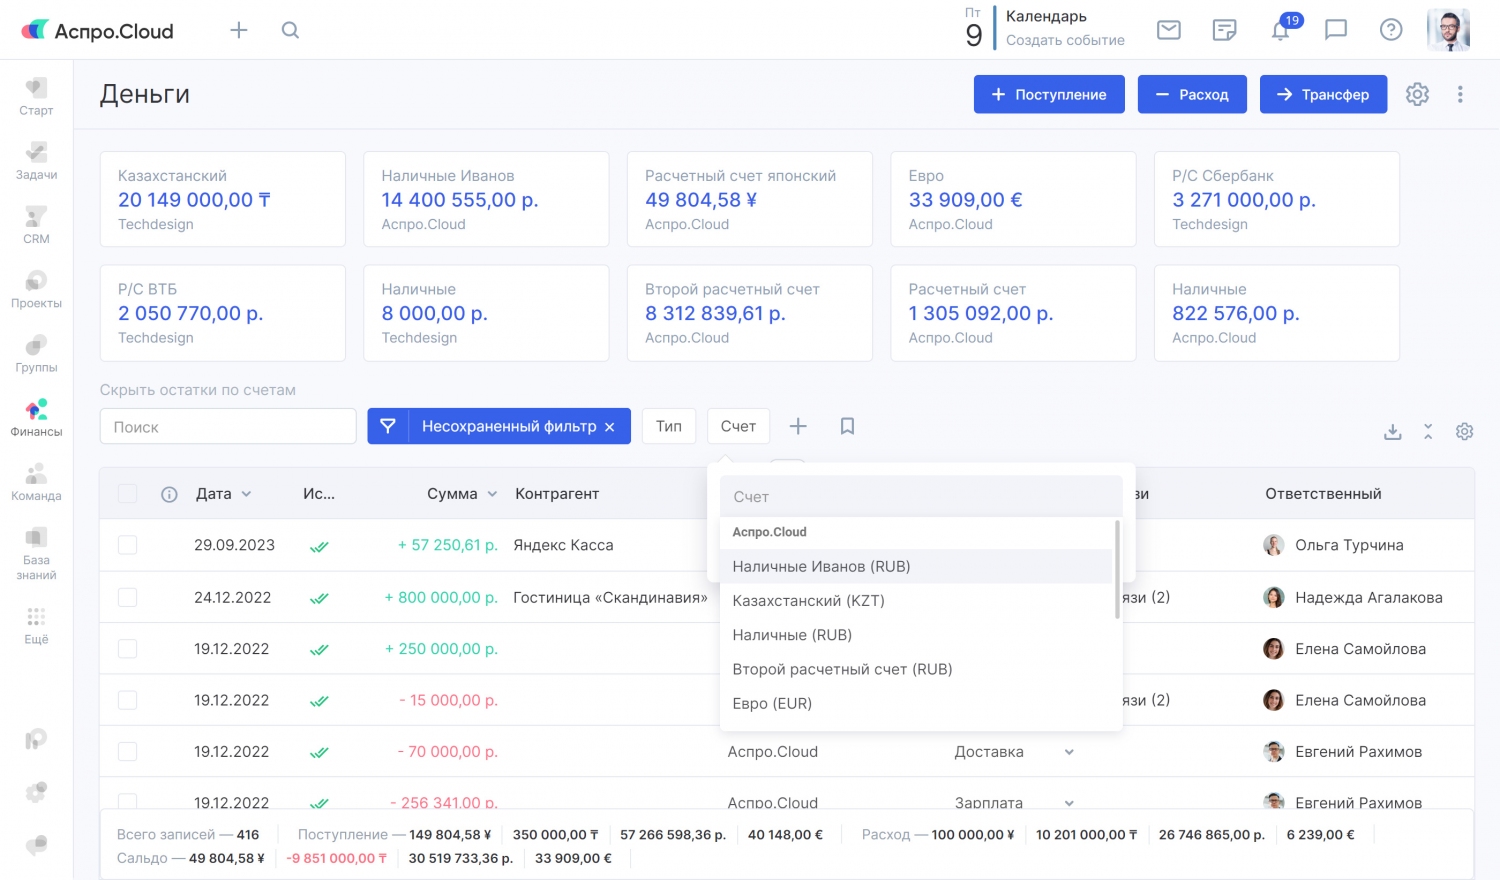The height and width of the screenshot is (880, 1500).
Task: Open the mail envelope icon
Action: click(1168, 30)
